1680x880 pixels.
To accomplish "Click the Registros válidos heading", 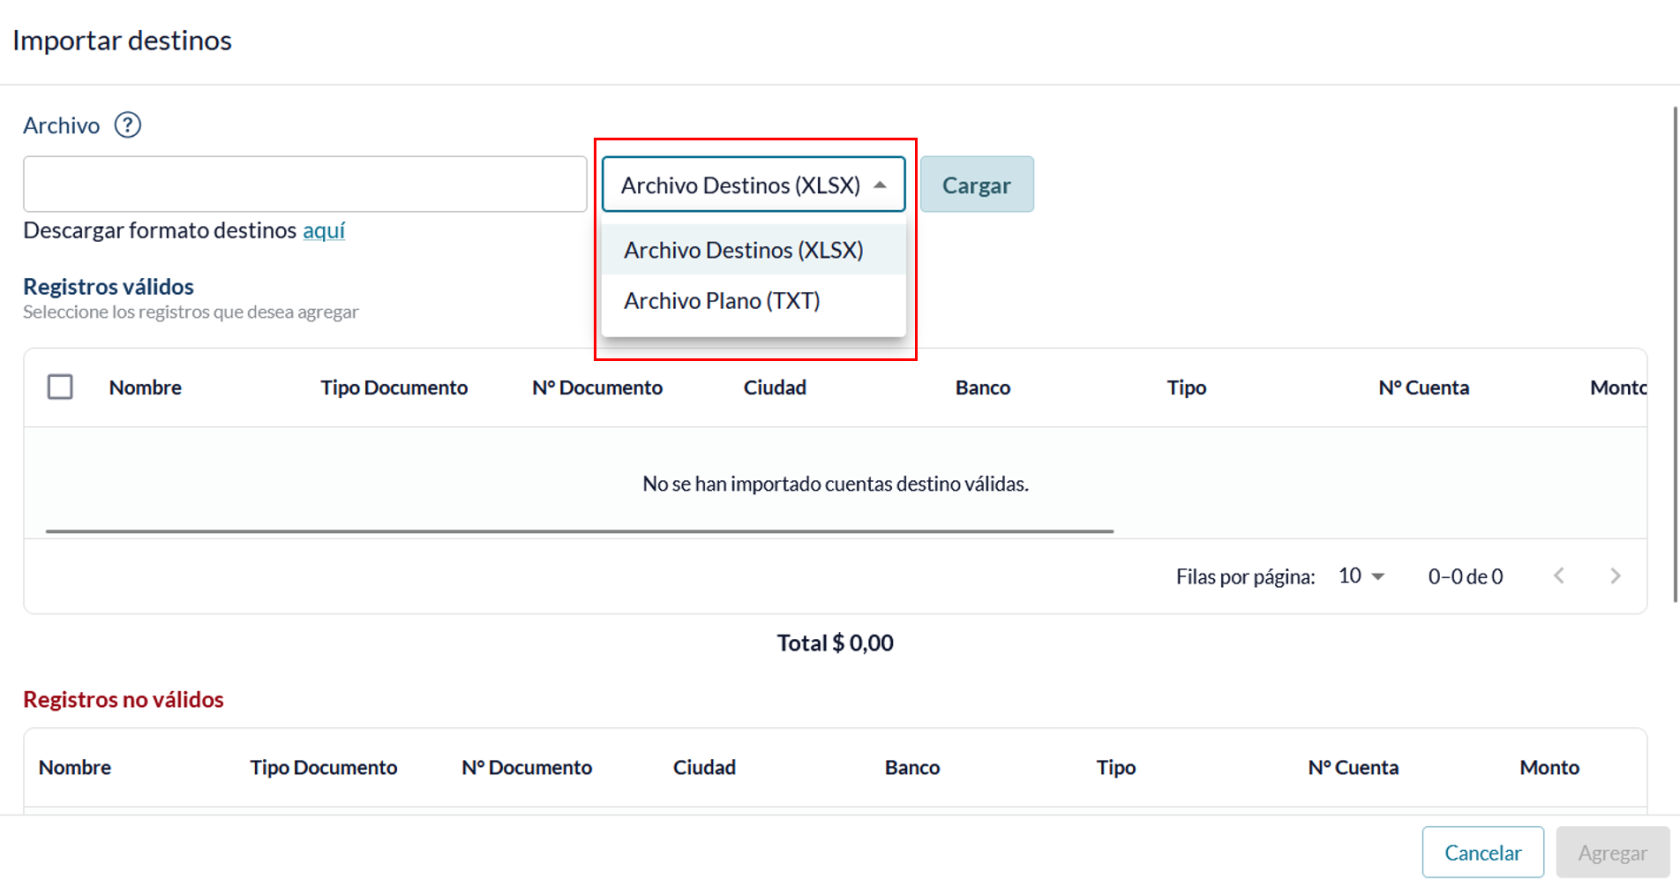I will tap(109, 286).
